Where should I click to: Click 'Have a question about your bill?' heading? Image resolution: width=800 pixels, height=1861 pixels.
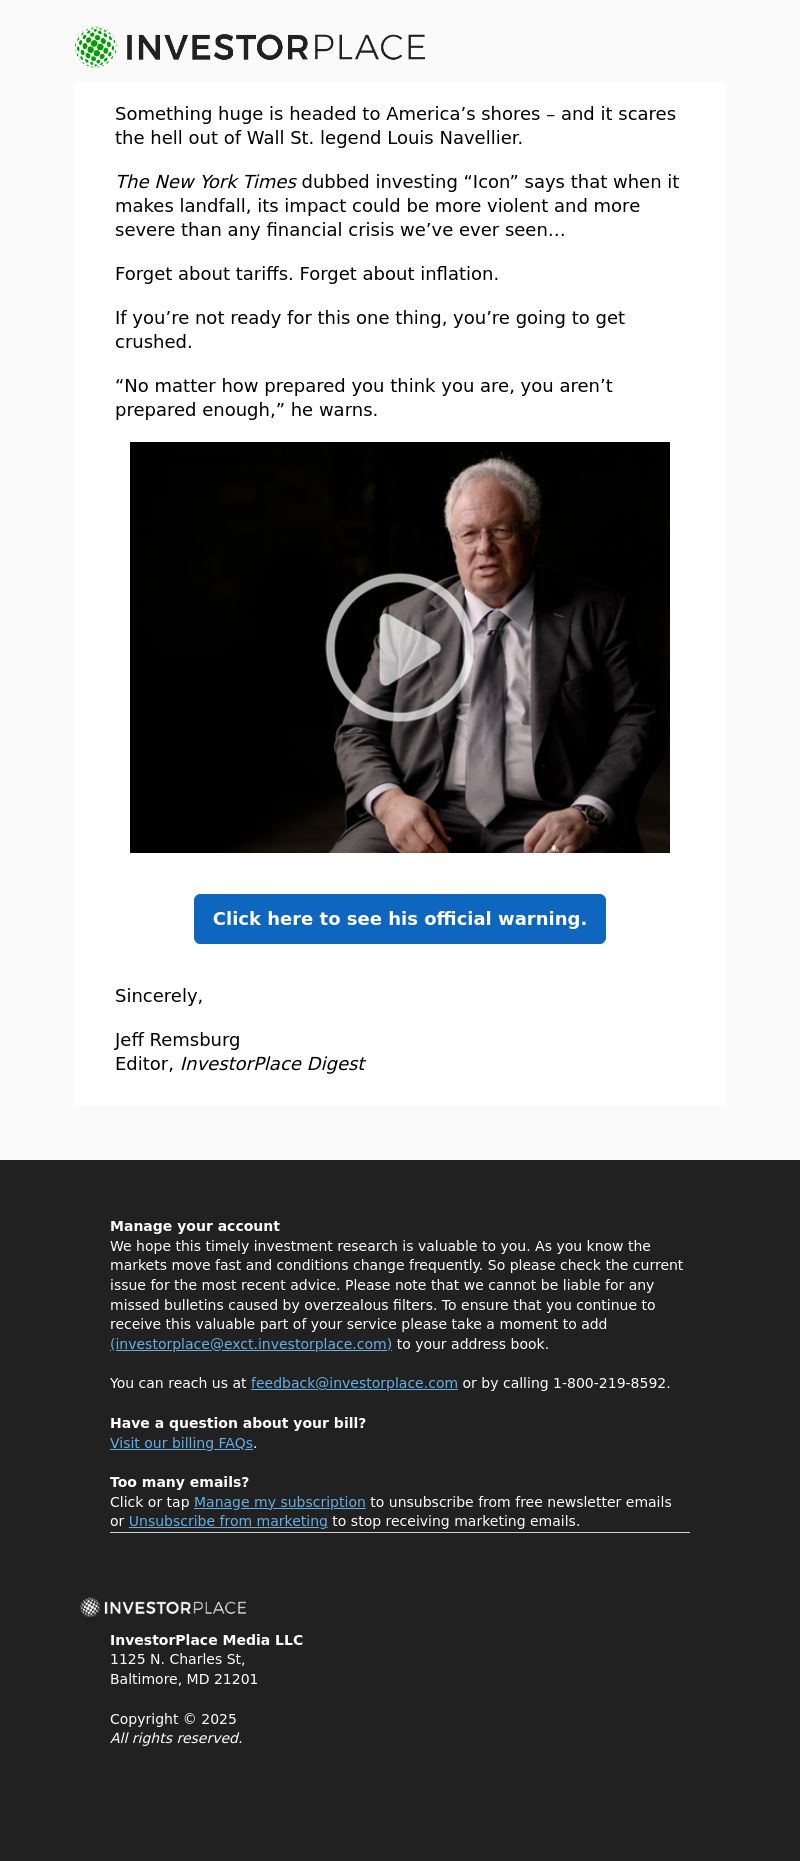[238, 1423]
